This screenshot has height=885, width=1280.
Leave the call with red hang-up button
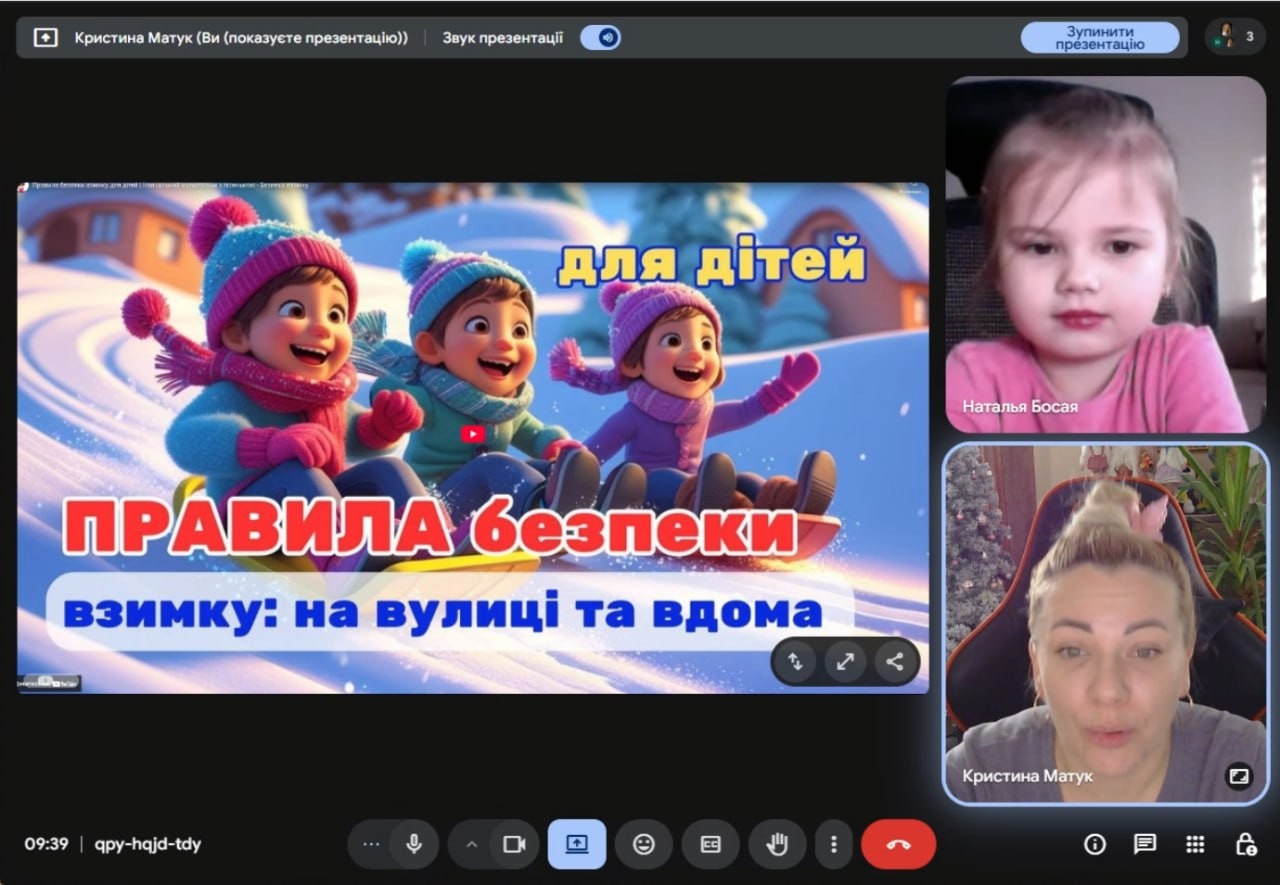click(x=898, y=844)
